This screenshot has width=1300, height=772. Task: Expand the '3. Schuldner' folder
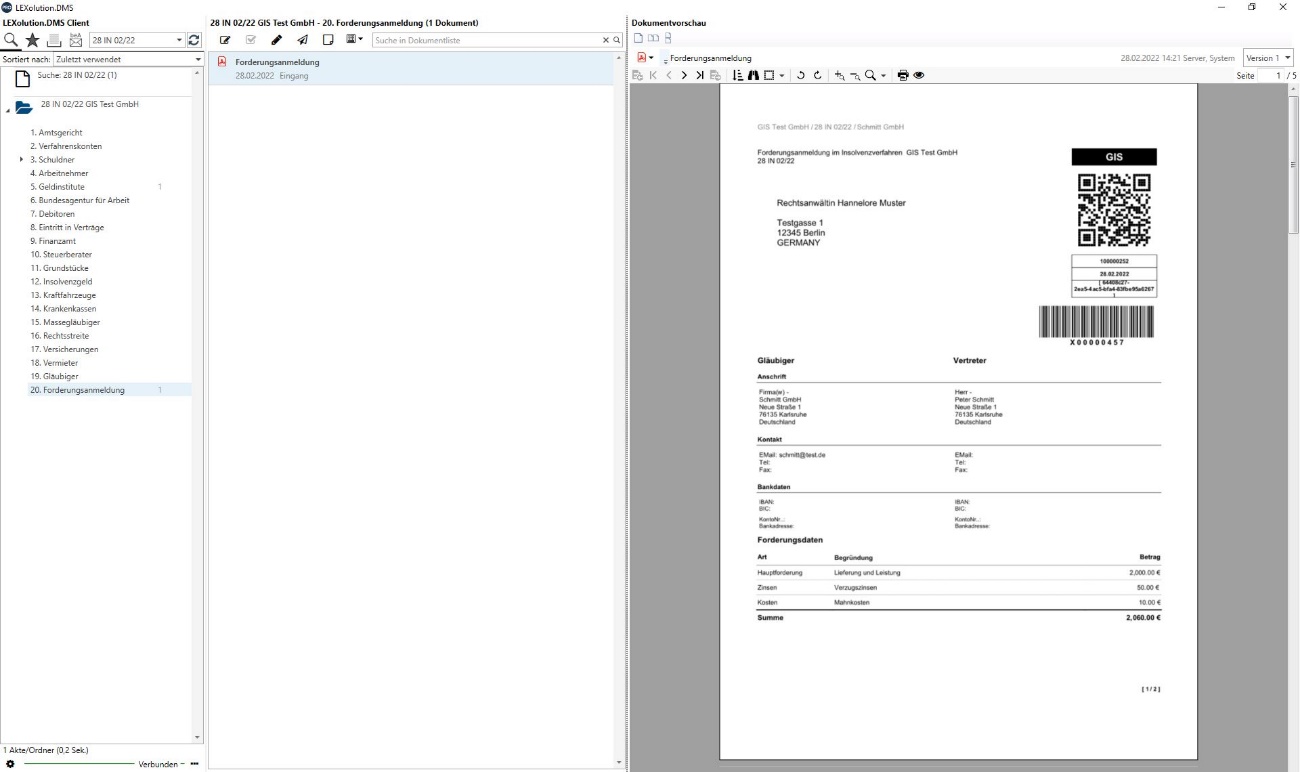tap(22, 159)
